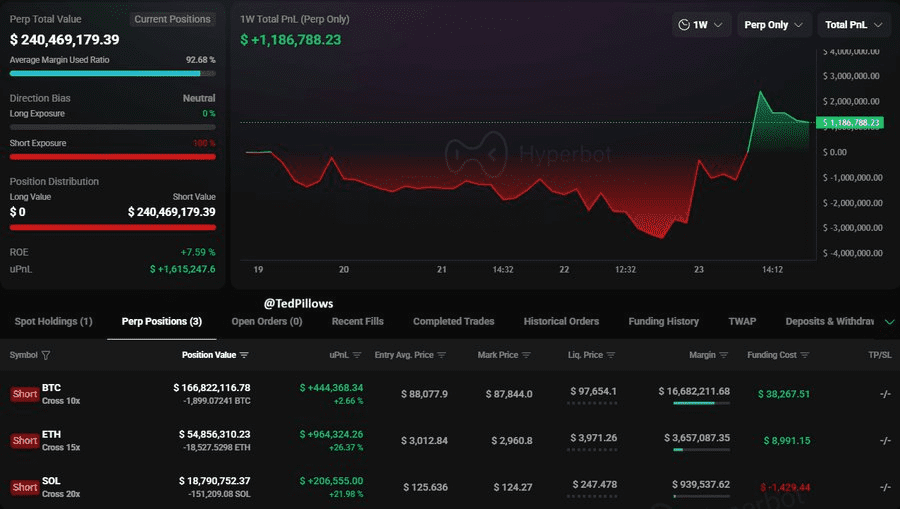Select the Completed Trades tab
This screenshot has width=900, height=509.
453,321
